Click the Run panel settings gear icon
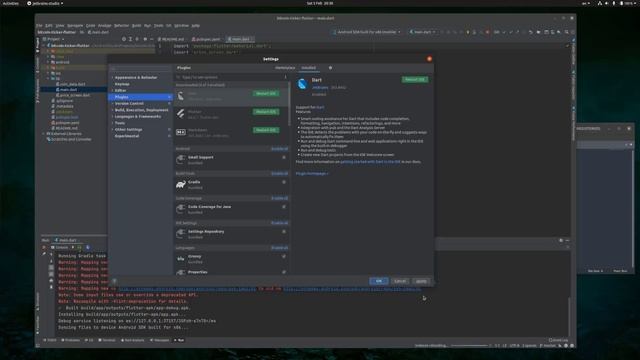 tap(561, 240)
